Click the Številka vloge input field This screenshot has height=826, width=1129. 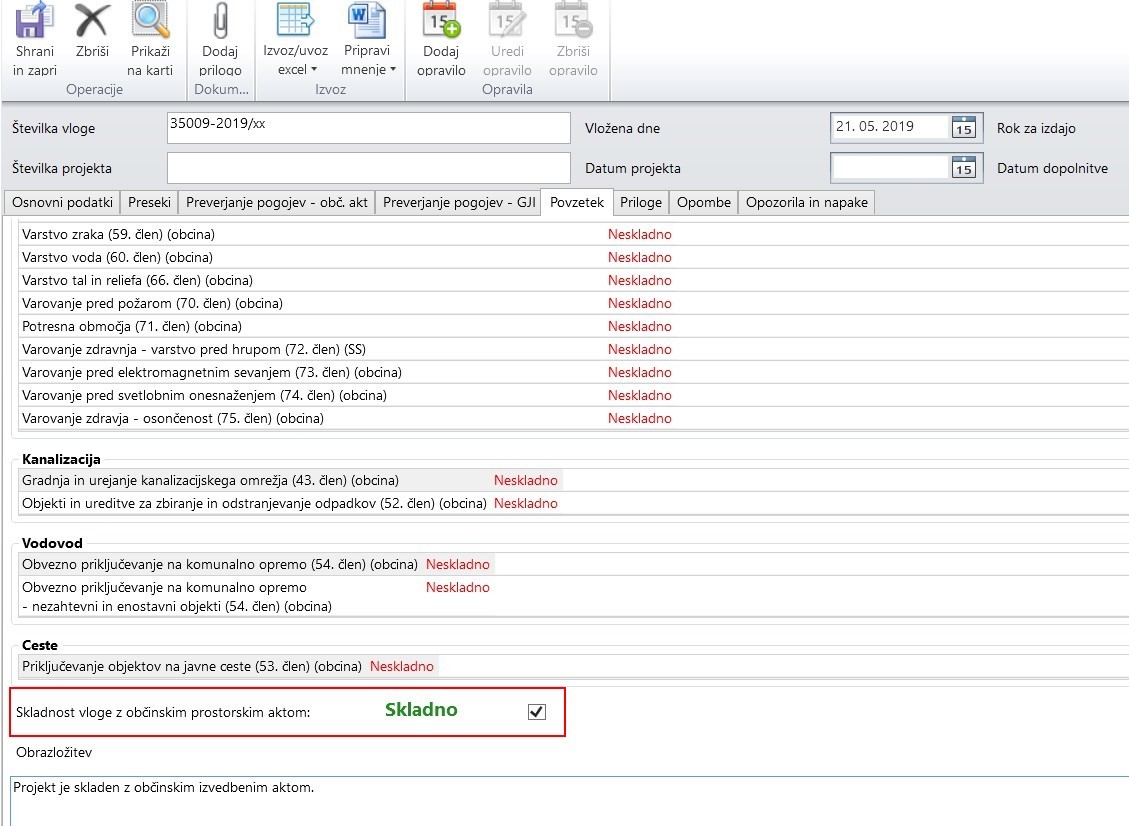point(368,128)
